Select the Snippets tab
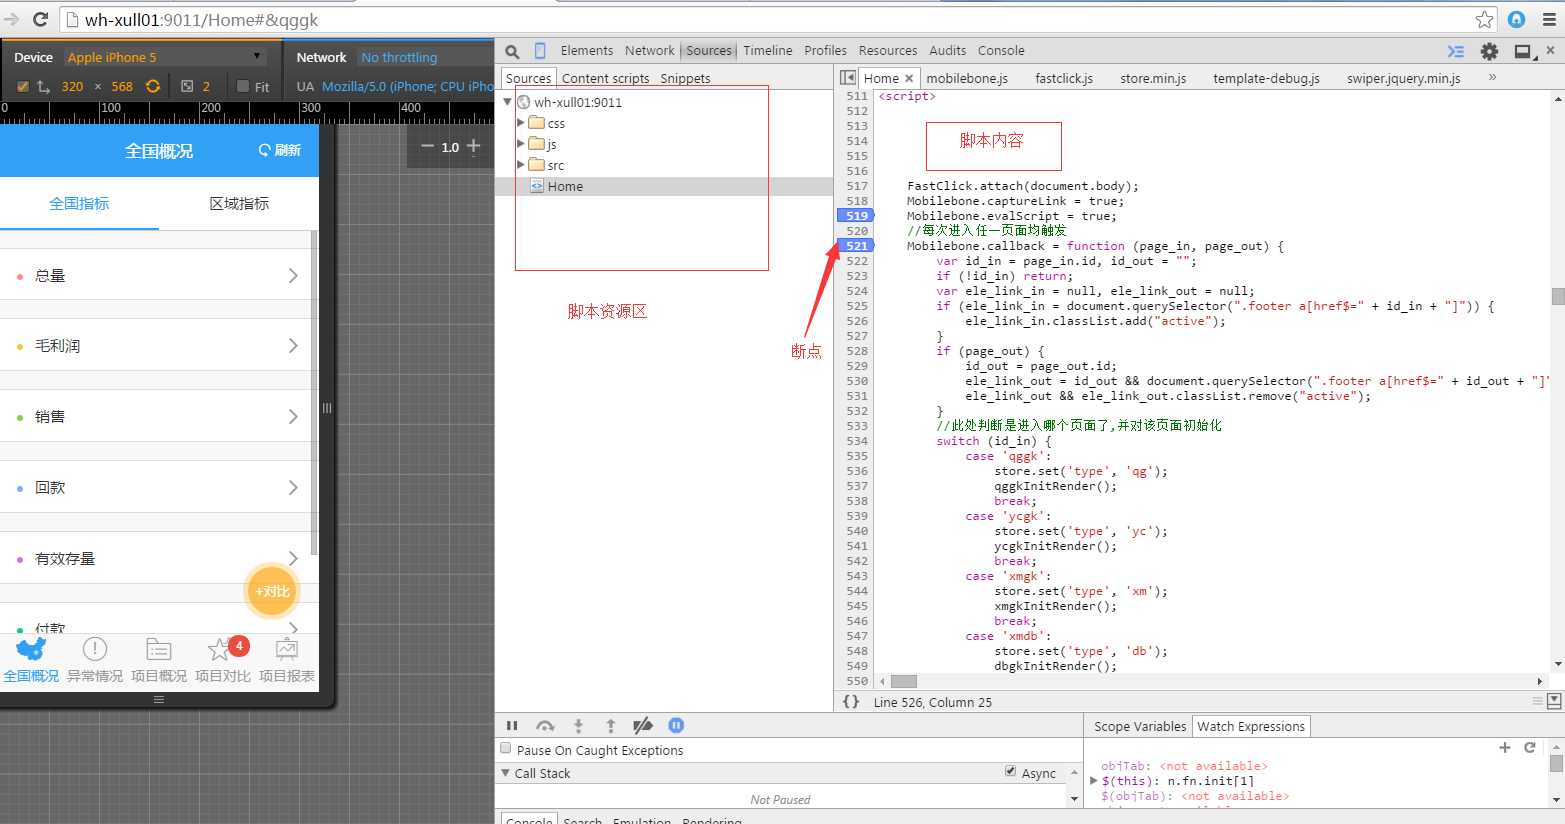The width and height of the screenshot is (1565, 824). coord(685,78)
